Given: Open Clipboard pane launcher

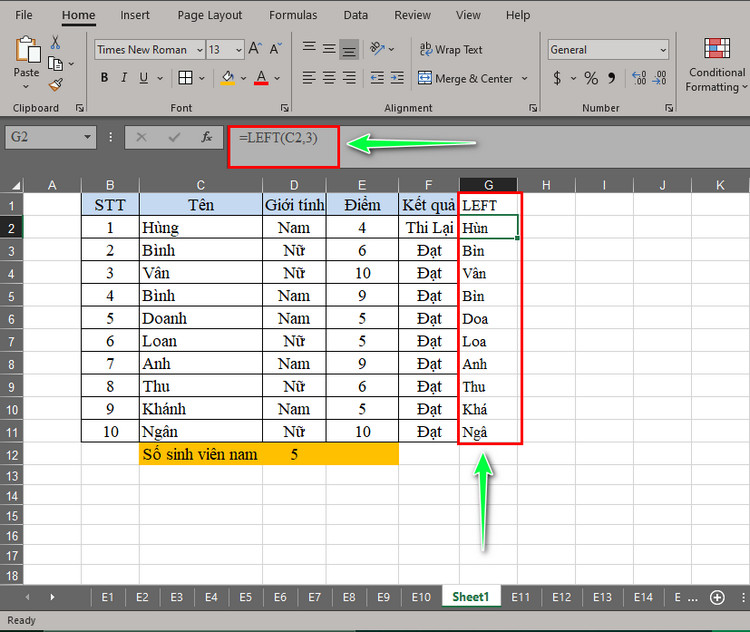Looking at the screenshot, I should click(x=80, y=108).
